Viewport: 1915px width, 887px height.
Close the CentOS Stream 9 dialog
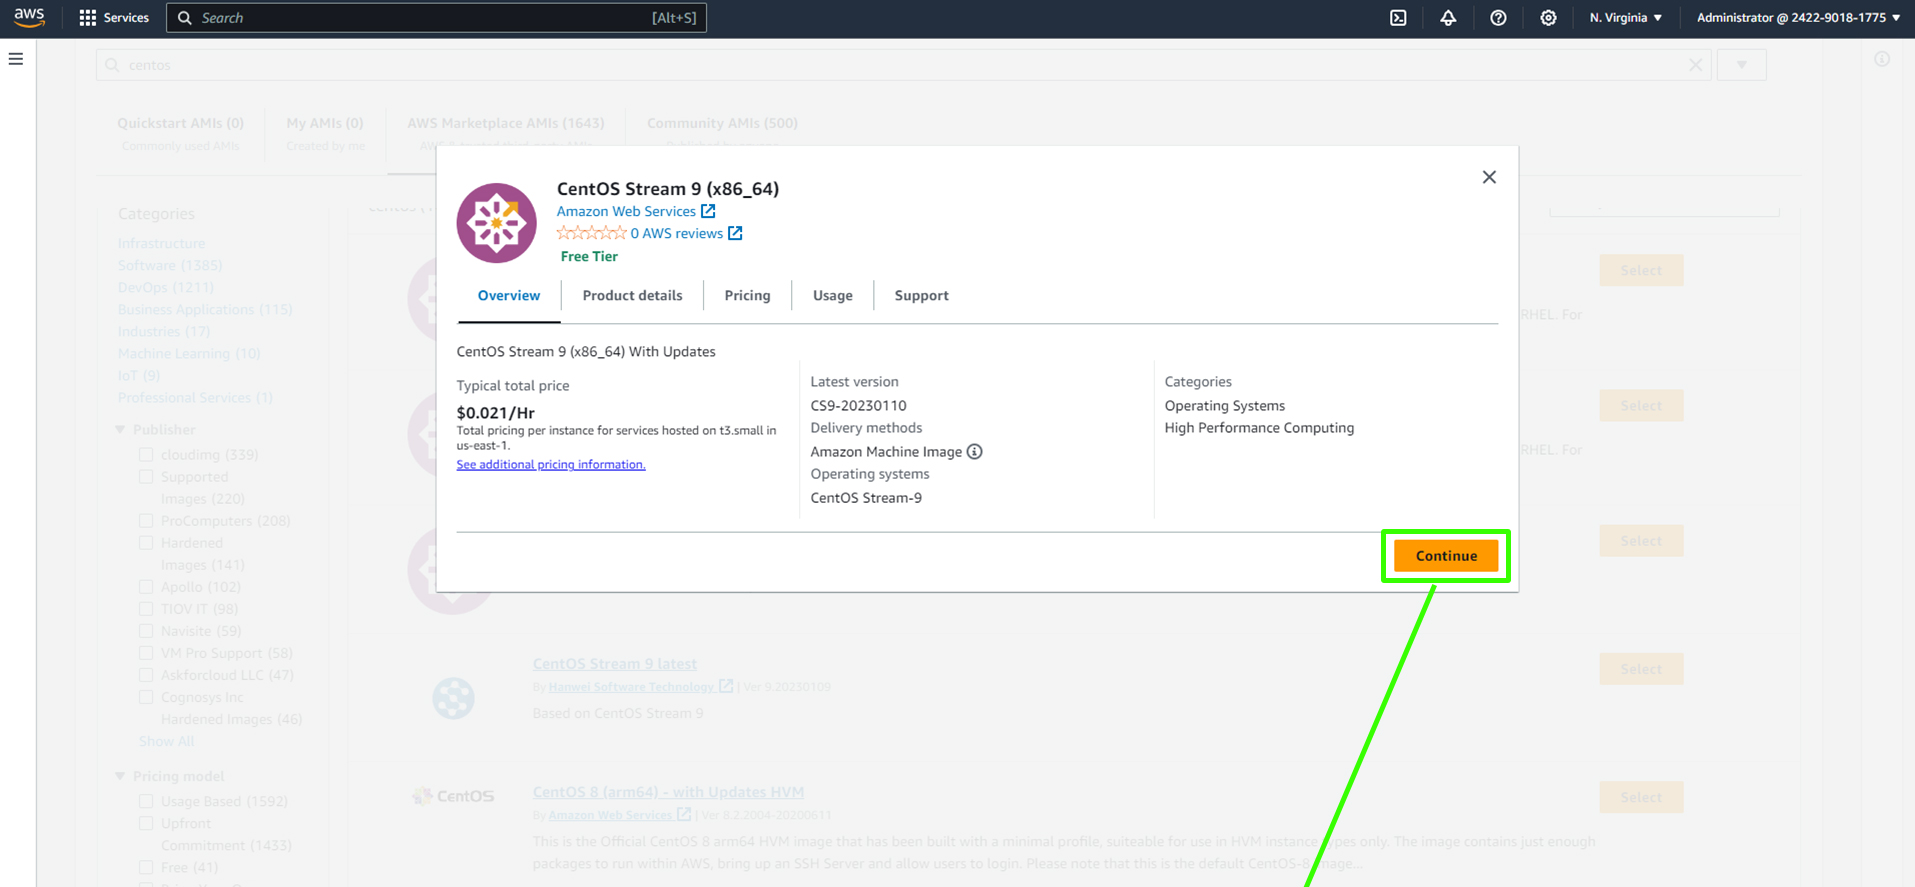click(1489, 177)
